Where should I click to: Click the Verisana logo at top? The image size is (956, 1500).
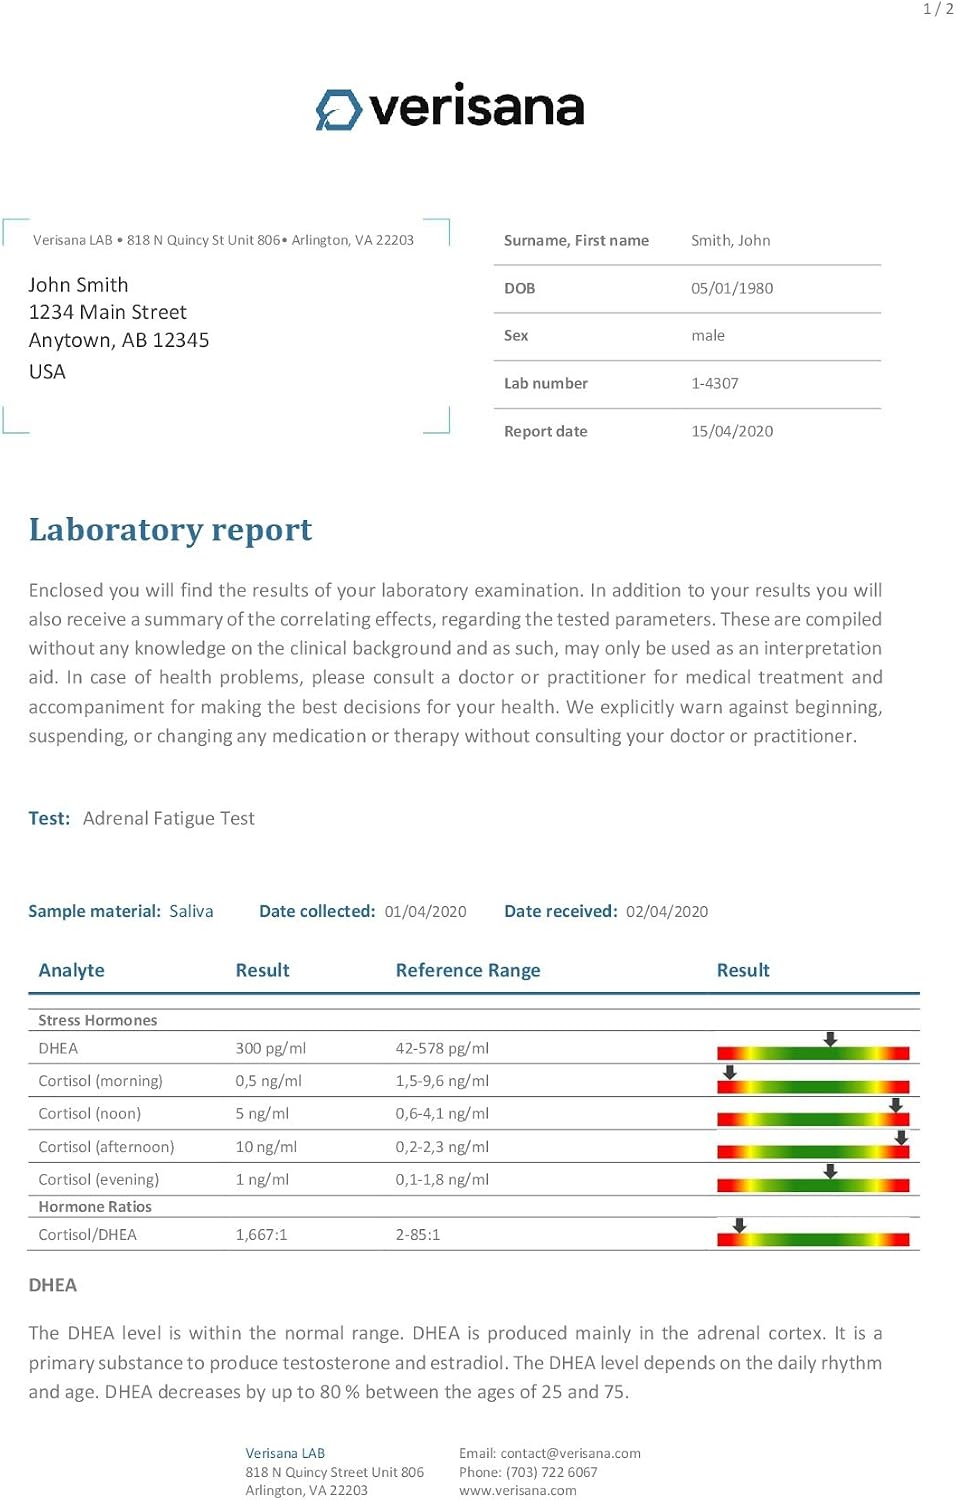(450, 108)
